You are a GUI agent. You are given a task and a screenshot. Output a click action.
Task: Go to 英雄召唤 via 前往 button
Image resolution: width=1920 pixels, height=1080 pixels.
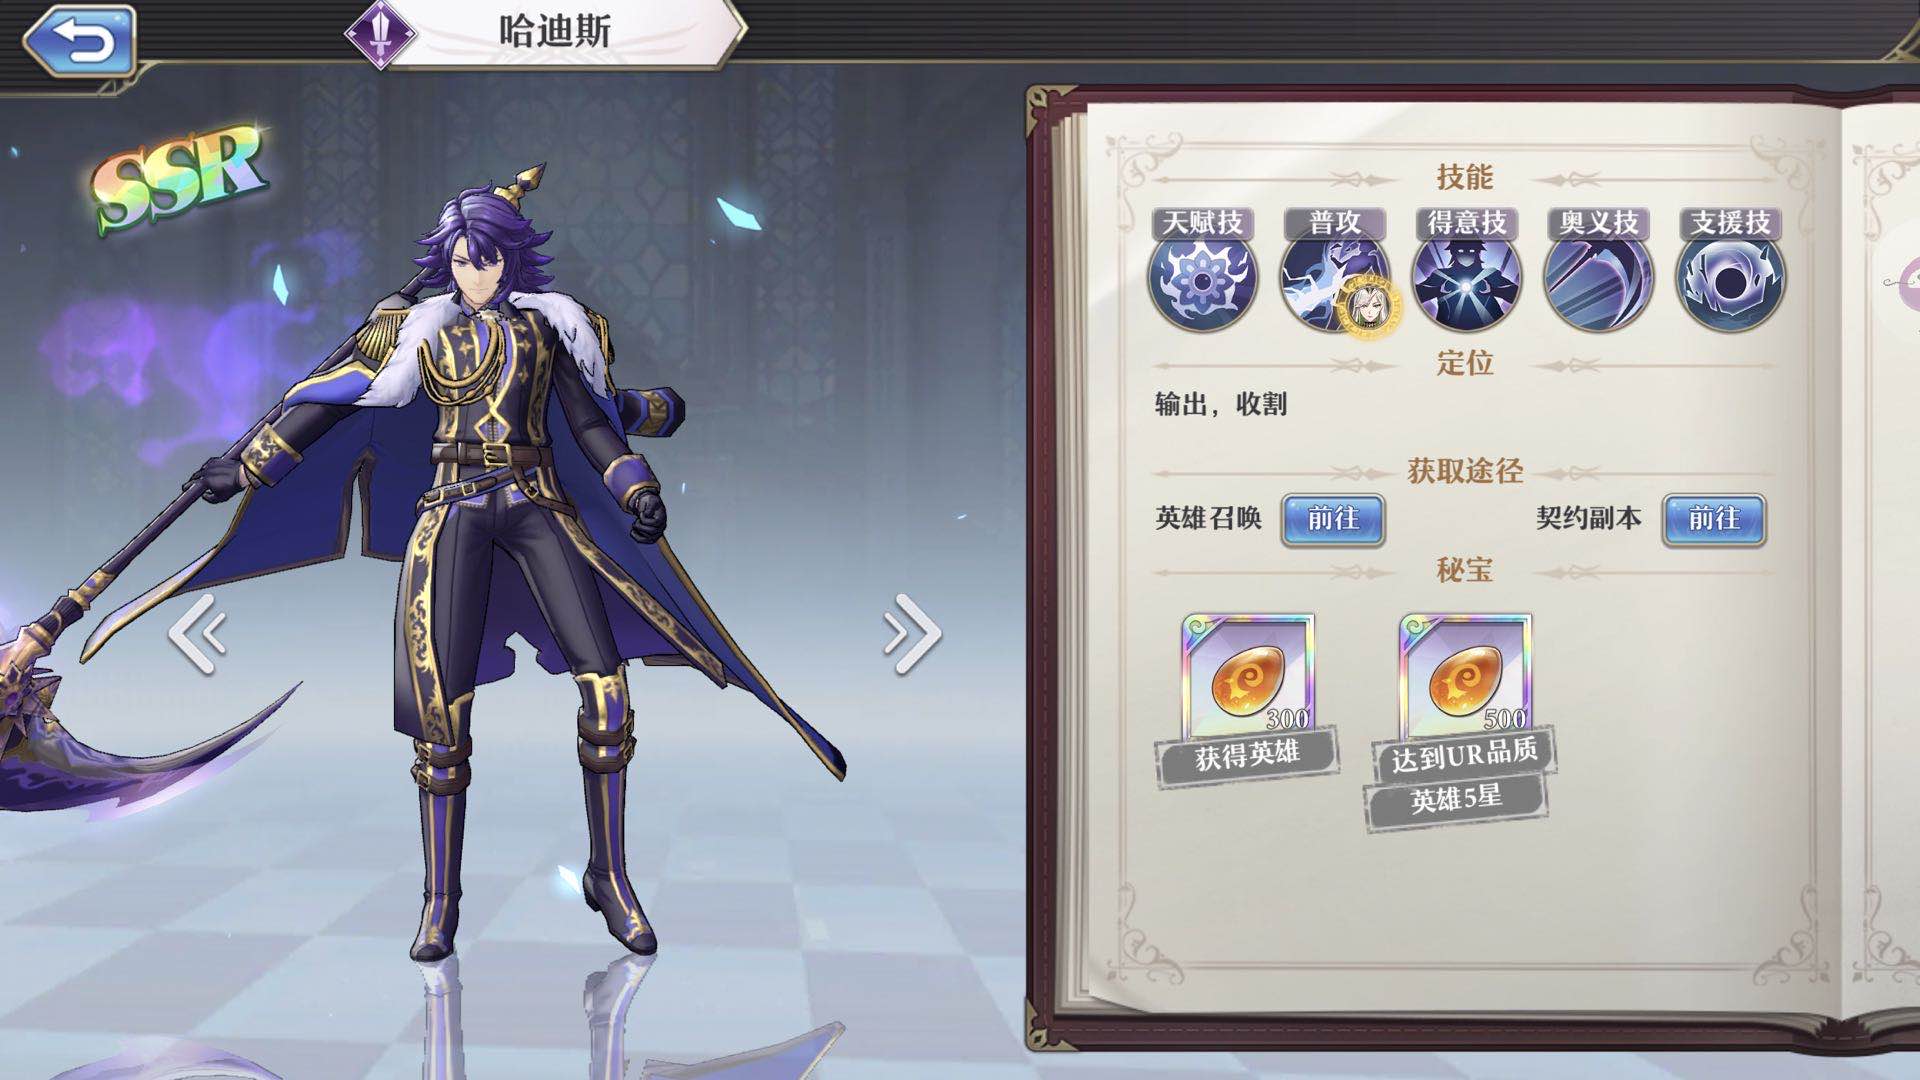click(x=1333, y=519)
